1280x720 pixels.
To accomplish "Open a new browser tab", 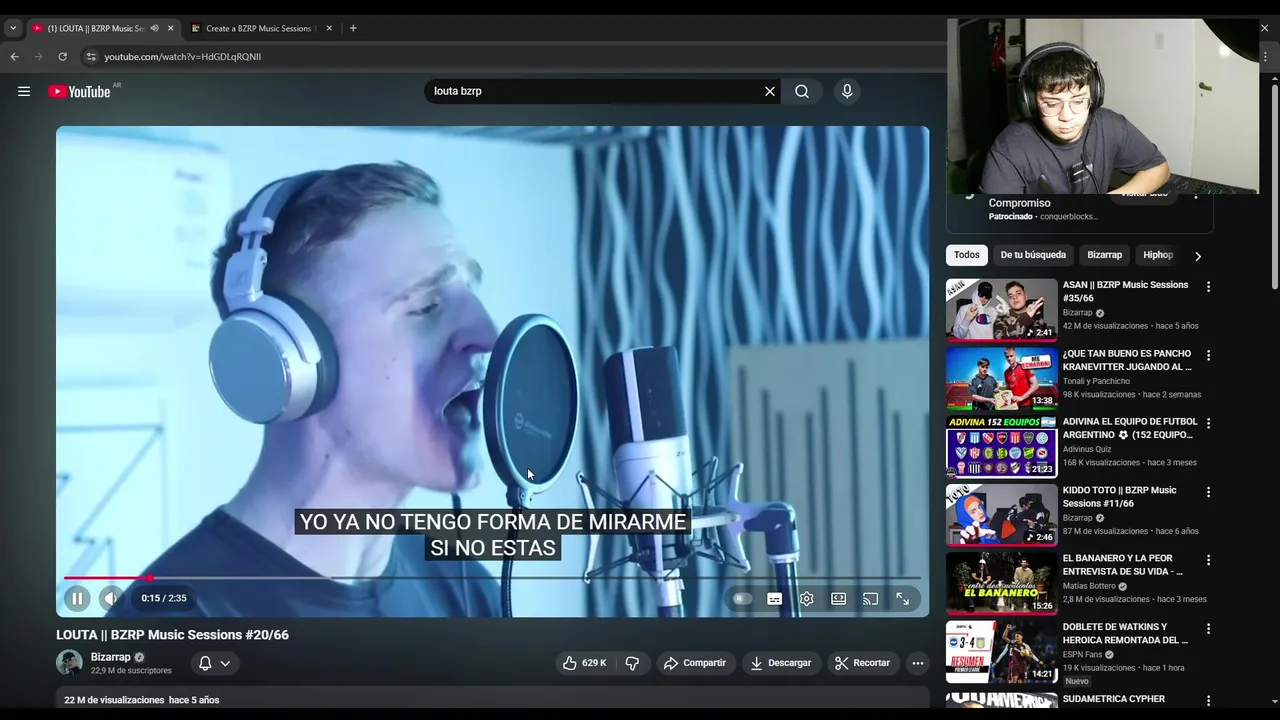I will pos(353,28).
